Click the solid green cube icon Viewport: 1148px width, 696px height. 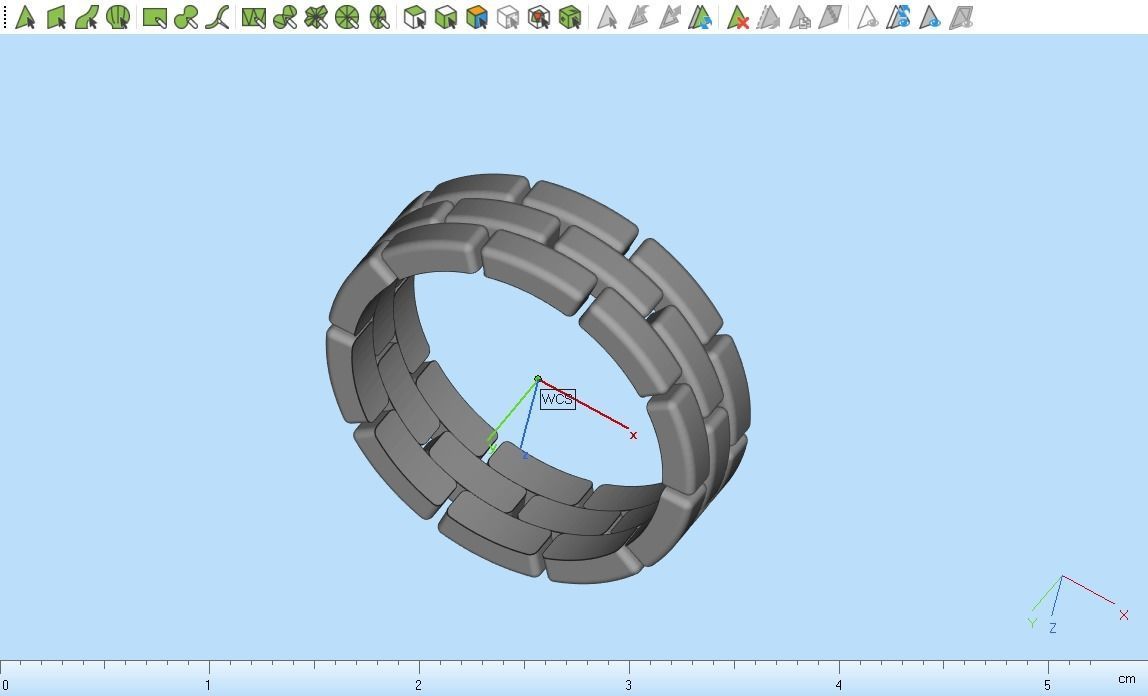(x=570, y=17)
